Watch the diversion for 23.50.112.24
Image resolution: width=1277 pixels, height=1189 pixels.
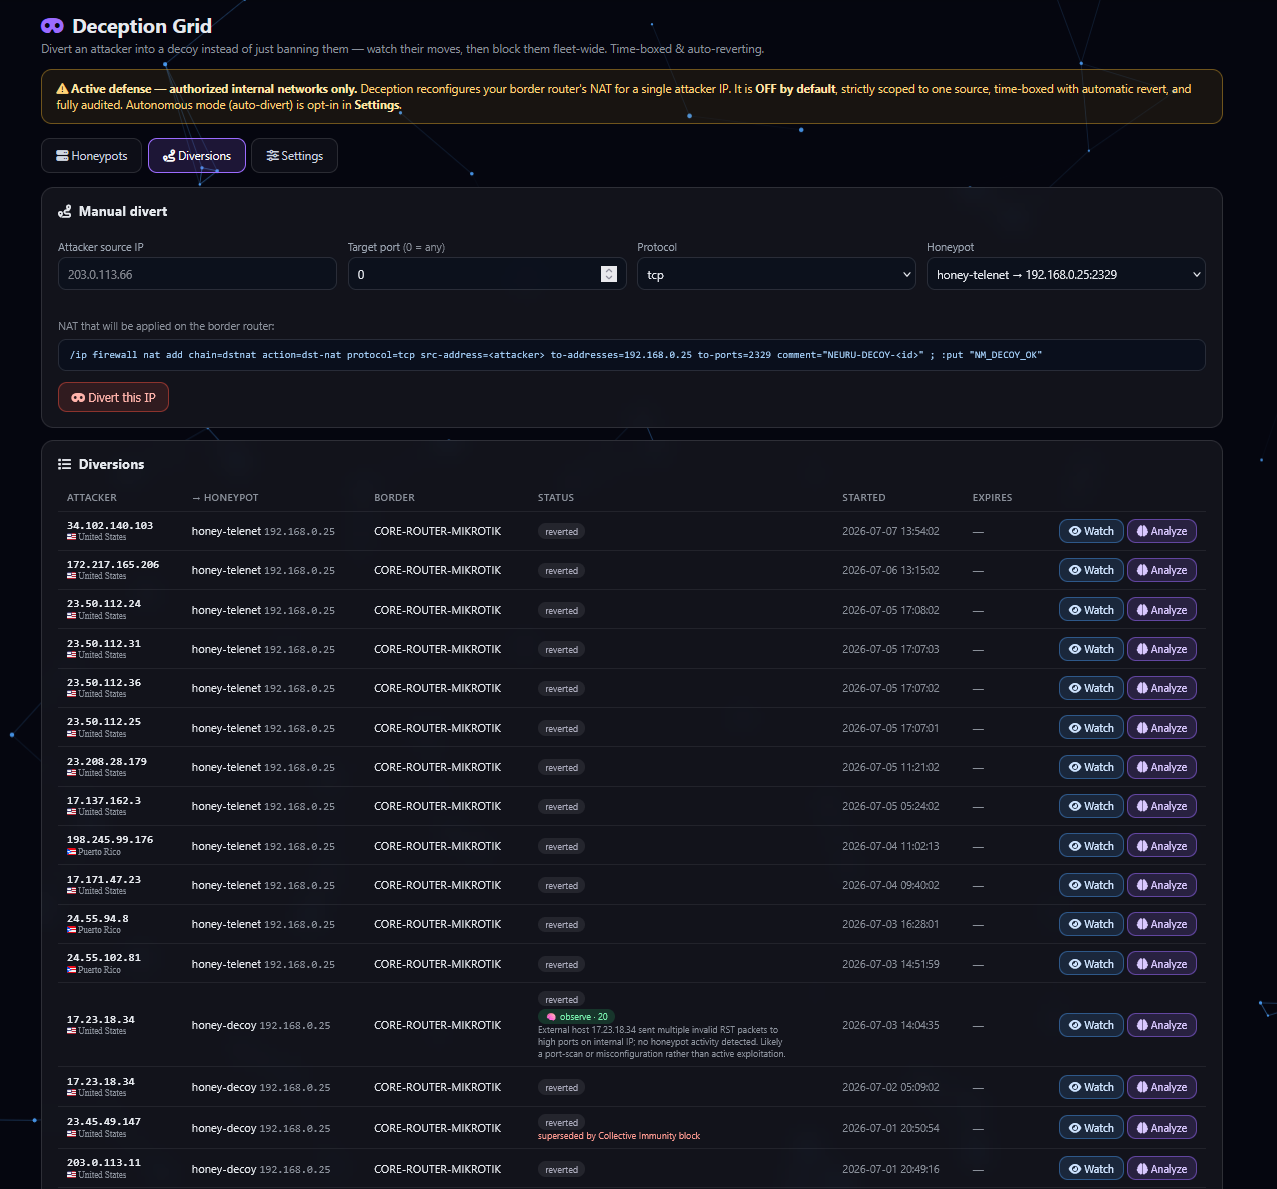tap(1091, 610)
